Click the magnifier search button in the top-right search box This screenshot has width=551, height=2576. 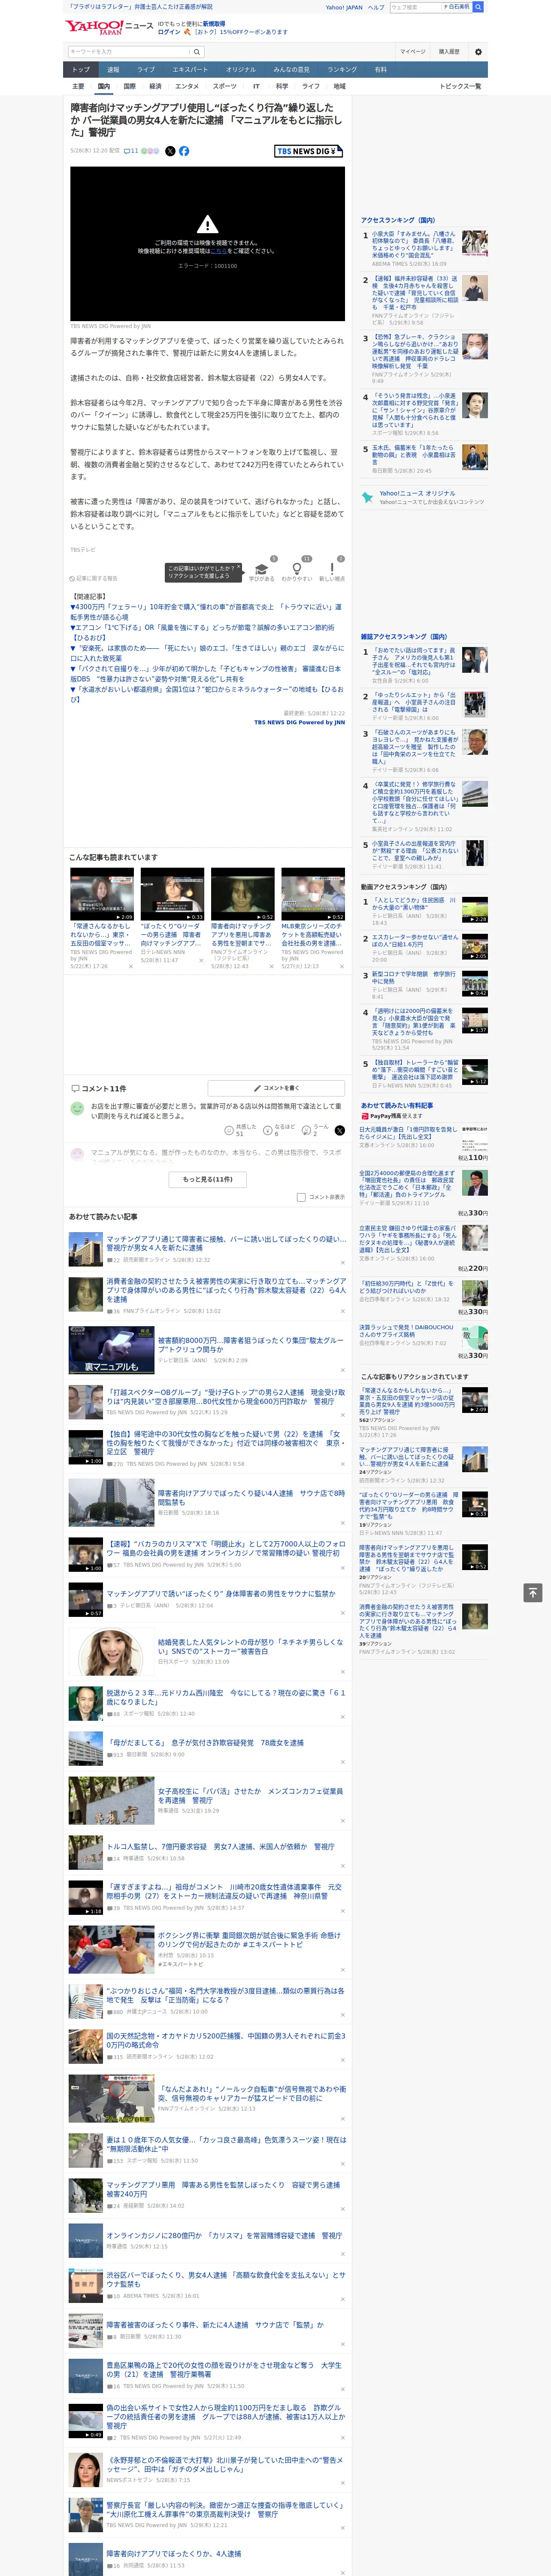coord(478,7)
